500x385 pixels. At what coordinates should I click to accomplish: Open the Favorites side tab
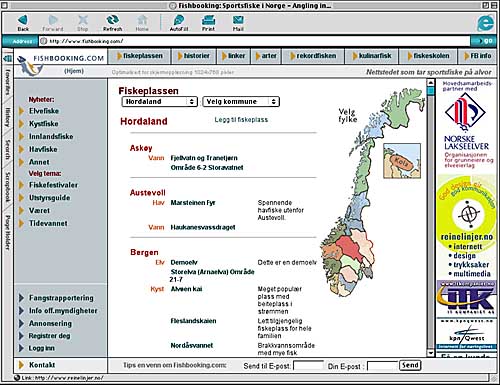pos(8,82)
